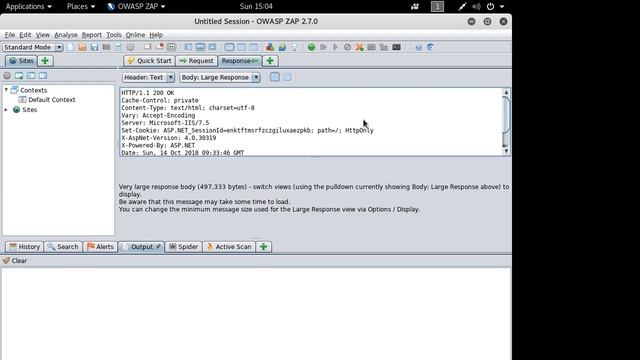The width and height of the screenshot is (640, 360).
Task: Click green plus next to Sites tab
Action: pos(45,61)
